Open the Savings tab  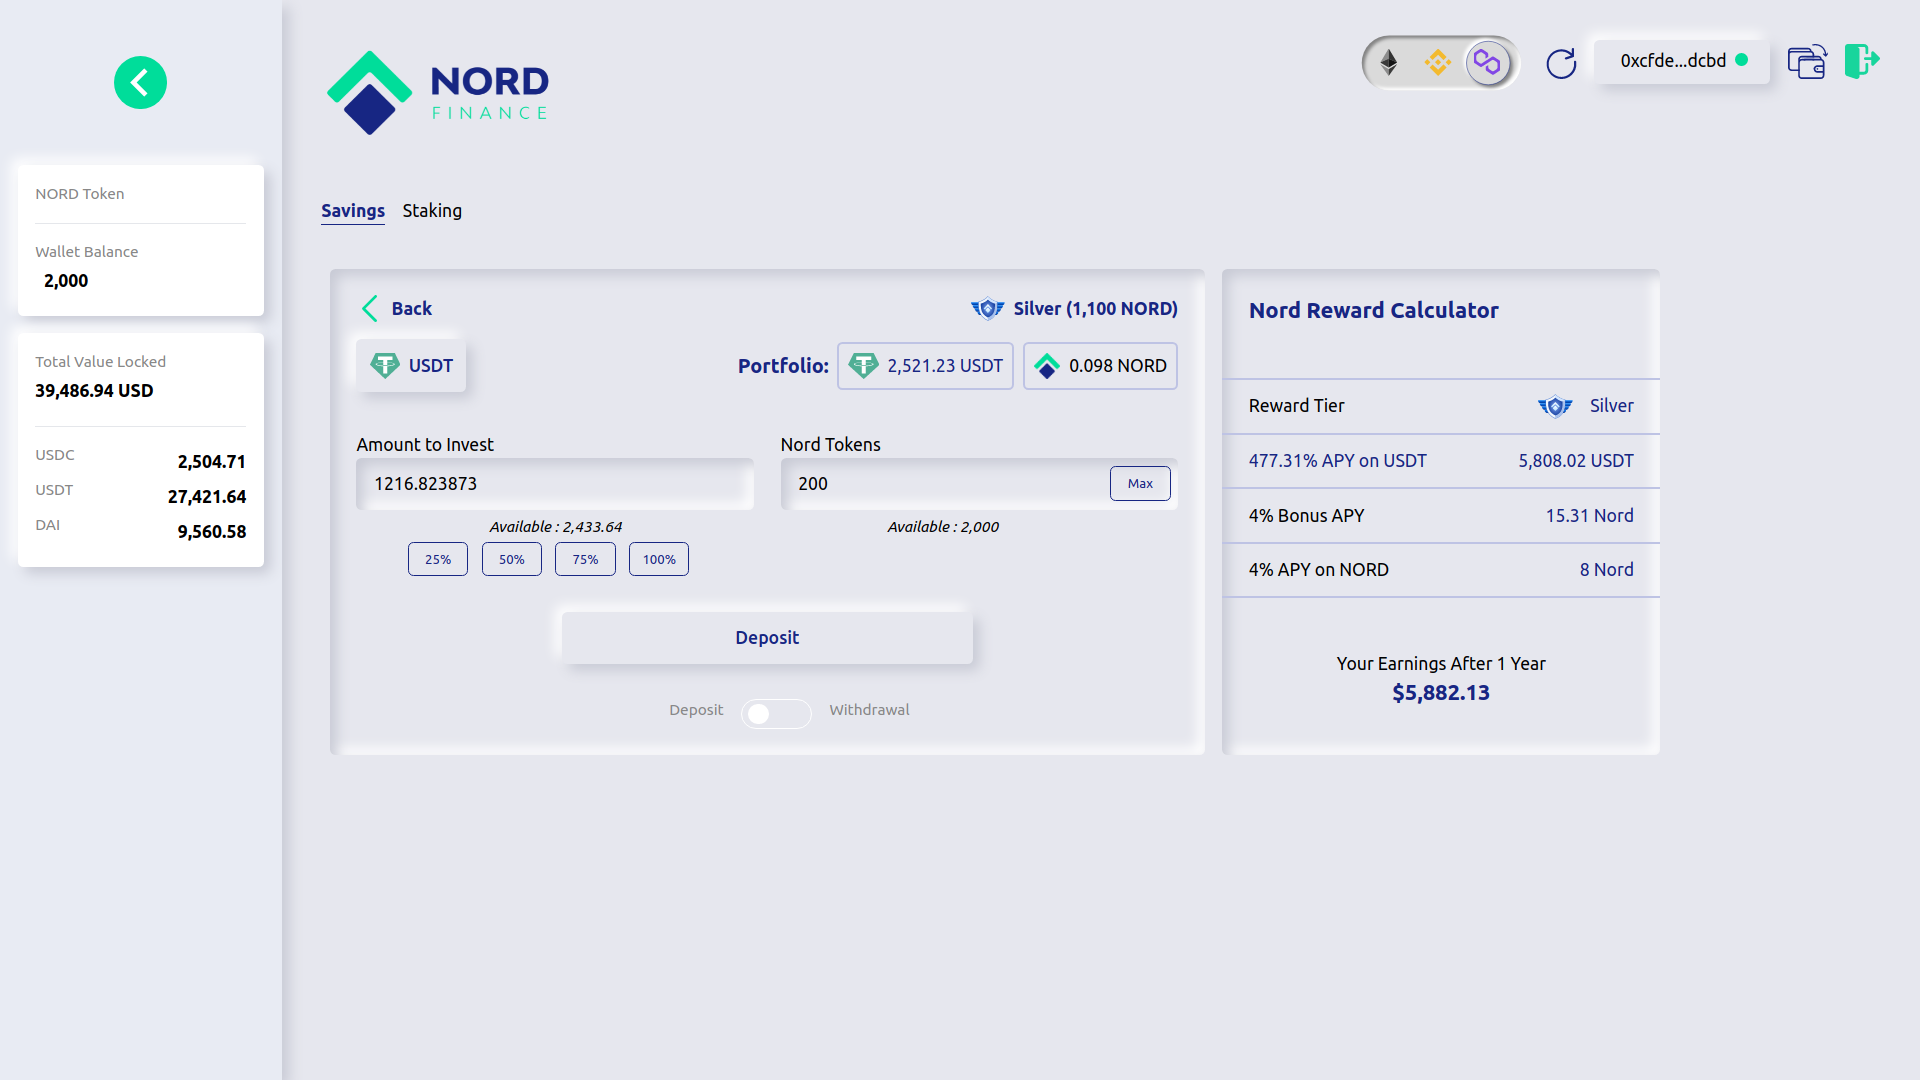pos(353,211)
